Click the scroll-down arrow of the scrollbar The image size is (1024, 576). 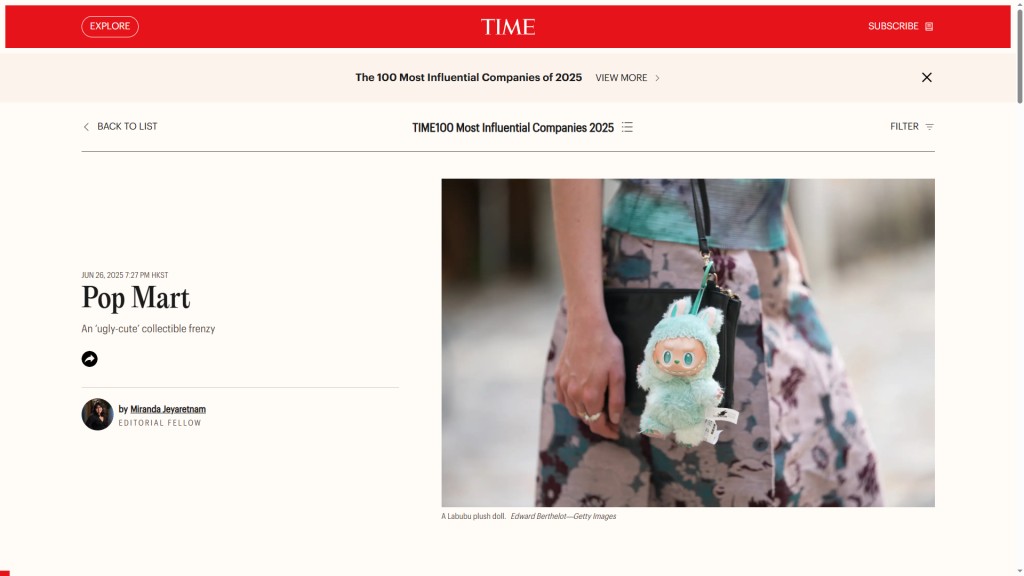(x=1019, y=571)
